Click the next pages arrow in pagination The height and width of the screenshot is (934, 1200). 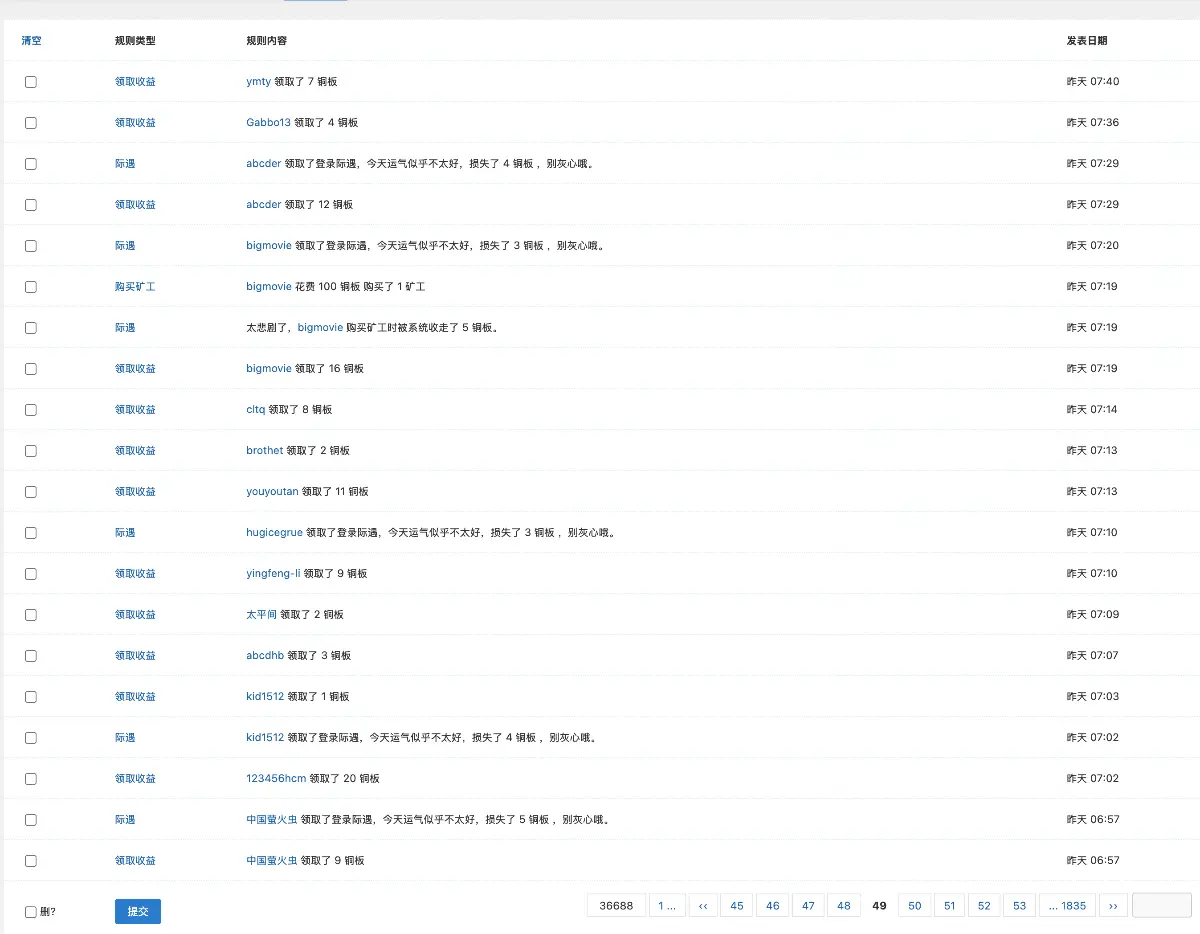coord(1113,905)
